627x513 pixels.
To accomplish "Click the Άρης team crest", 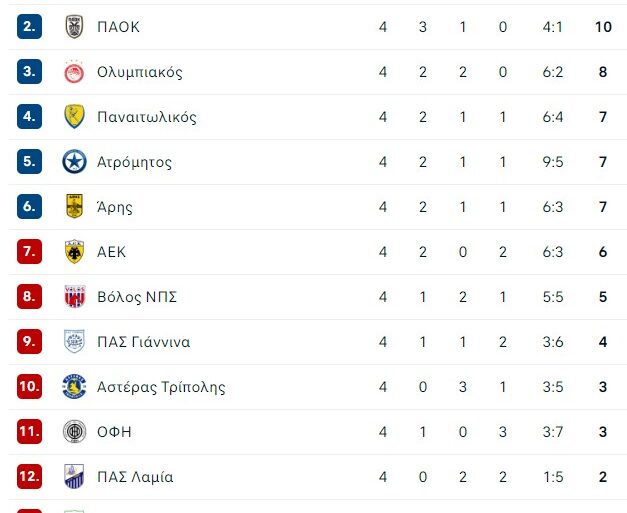I will (x=74, y=207).
